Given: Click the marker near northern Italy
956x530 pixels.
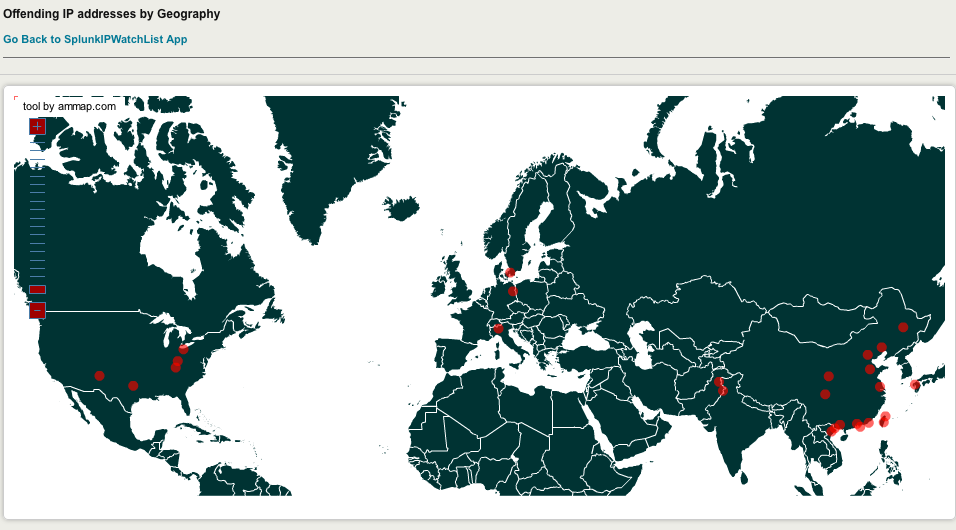Looking at the screenshot, I should pyautogui.click(x=498, y=329).
